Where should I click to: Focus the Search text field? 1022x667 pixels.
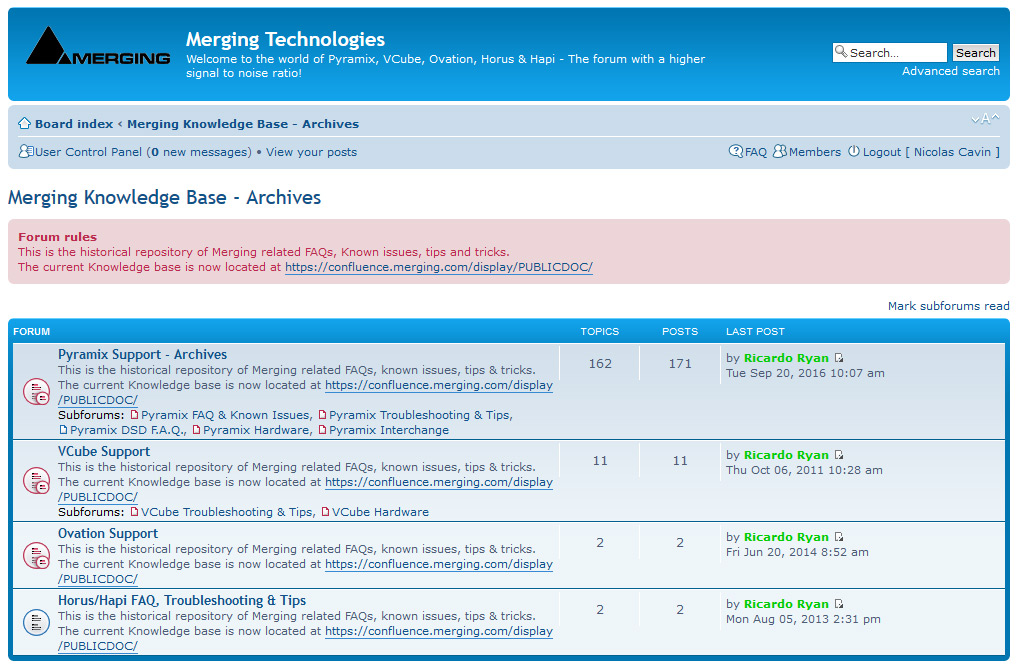point(890,53)
